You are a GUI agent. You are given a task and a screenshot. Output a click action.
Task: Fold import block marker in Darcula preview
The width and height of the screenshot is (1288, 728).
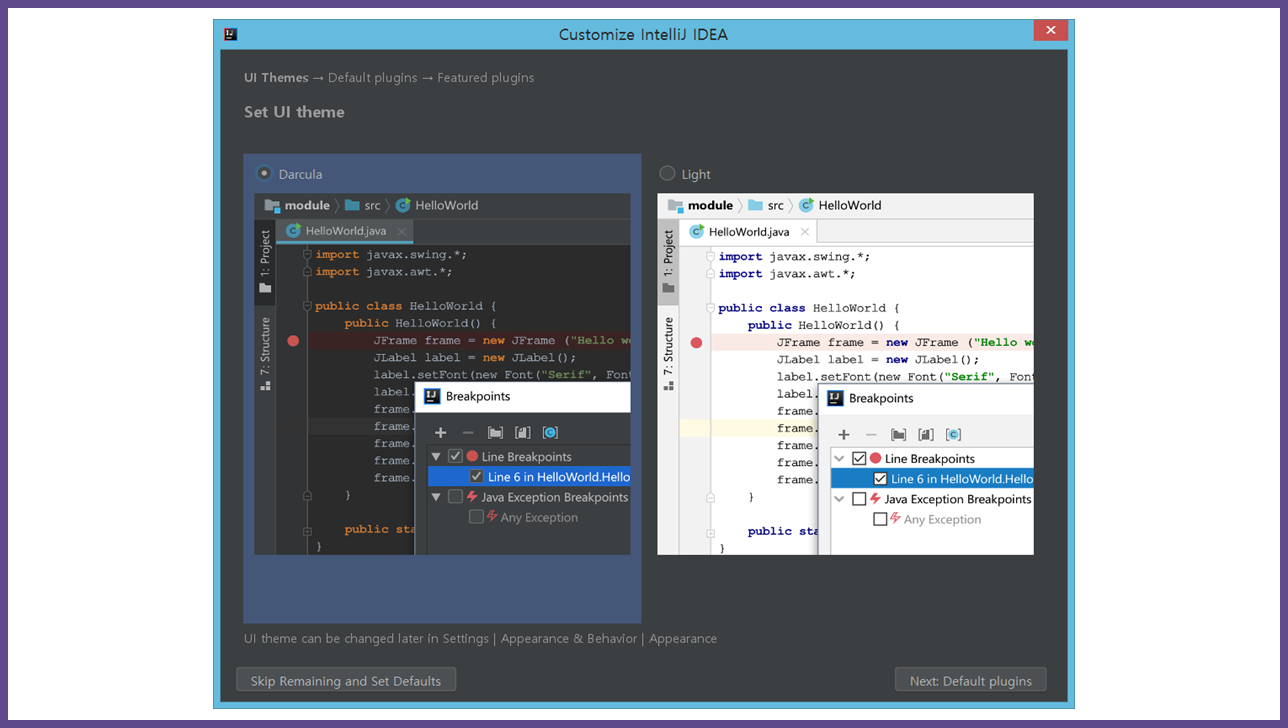coord(308,254)
